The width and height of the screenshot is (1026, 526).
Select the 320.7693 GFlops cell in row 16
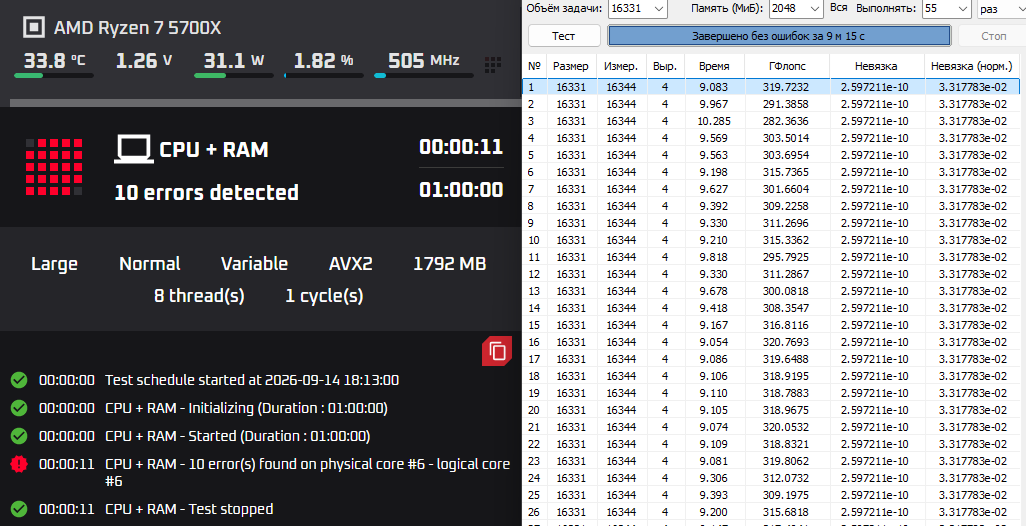point(785,342)
